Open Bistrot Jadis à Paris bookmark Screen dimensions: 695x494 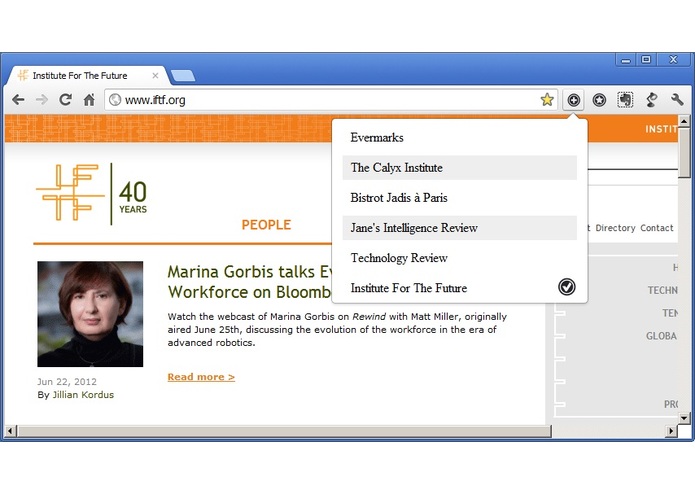(460, 198)
